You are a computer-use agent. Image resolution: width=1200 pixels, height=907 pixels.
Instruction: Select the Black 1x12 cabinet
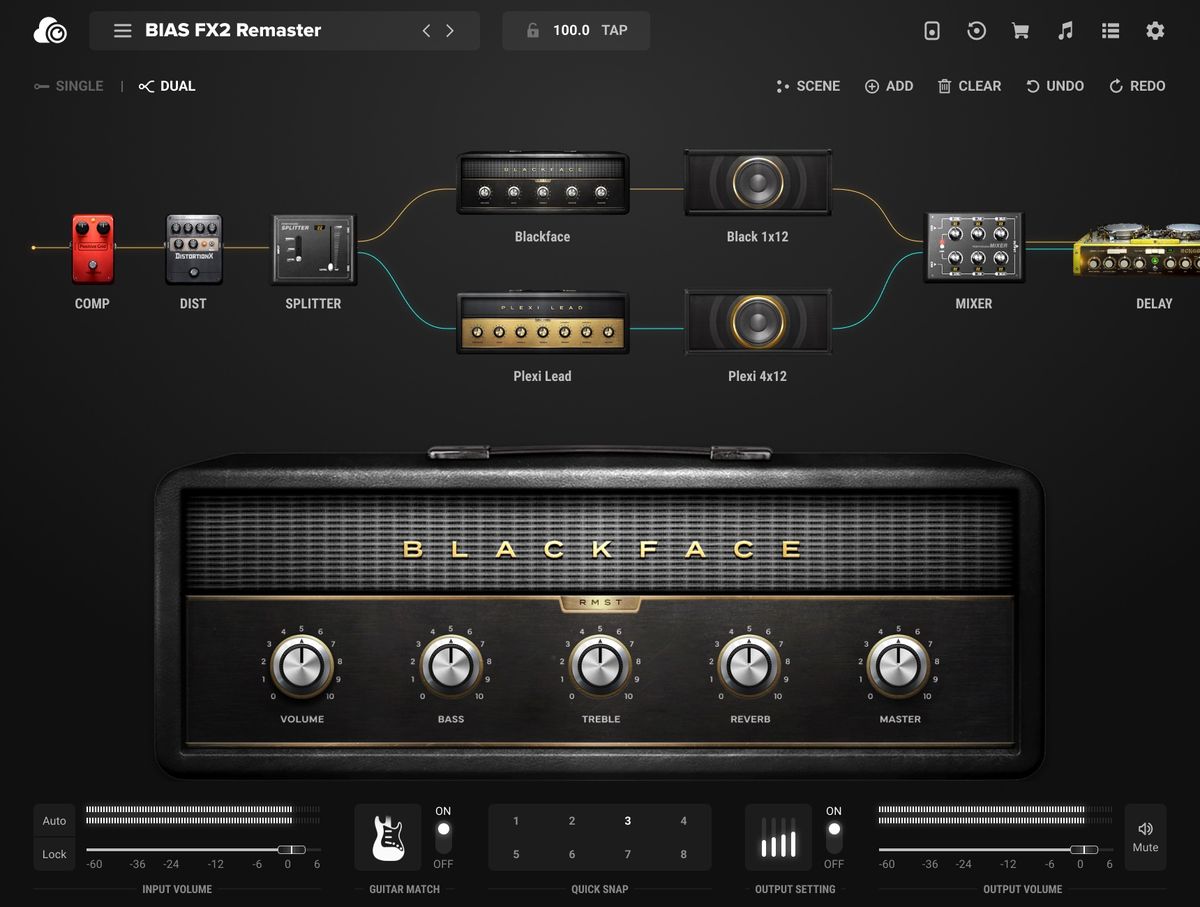(x=758, y=182)
